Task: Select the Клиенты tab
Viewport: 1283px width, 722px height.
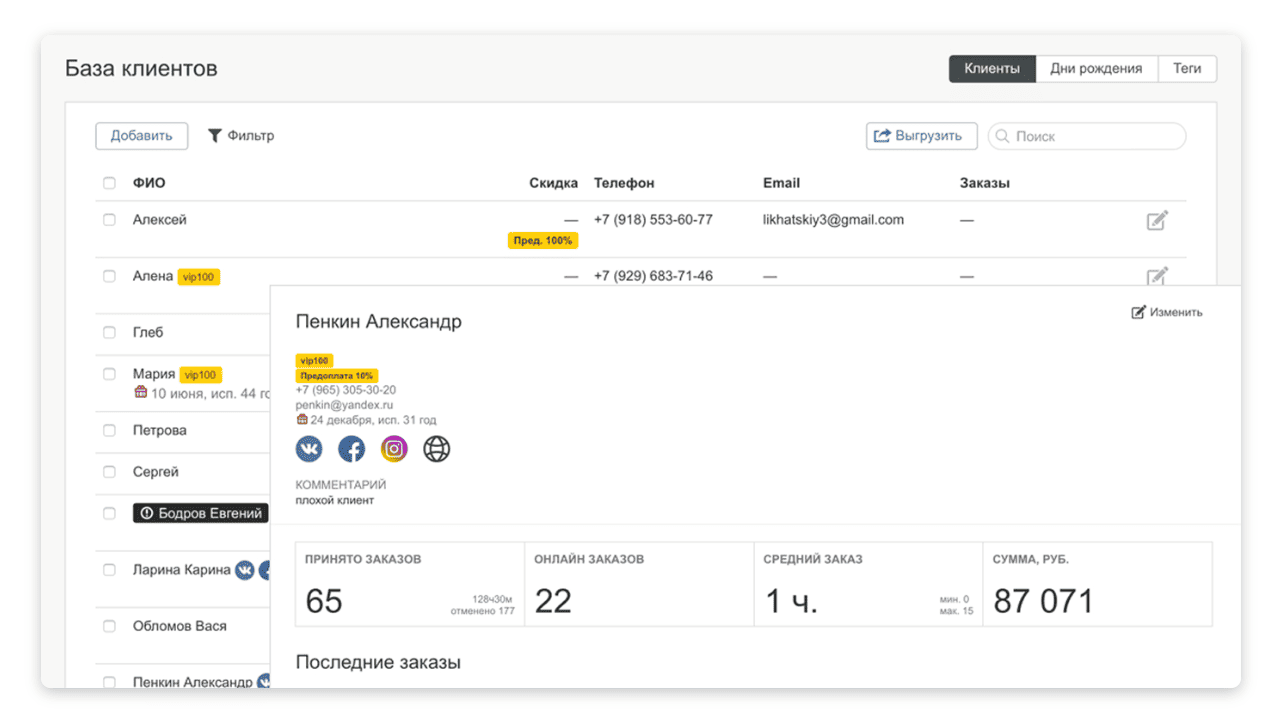Action: click(x=991, y=69)
